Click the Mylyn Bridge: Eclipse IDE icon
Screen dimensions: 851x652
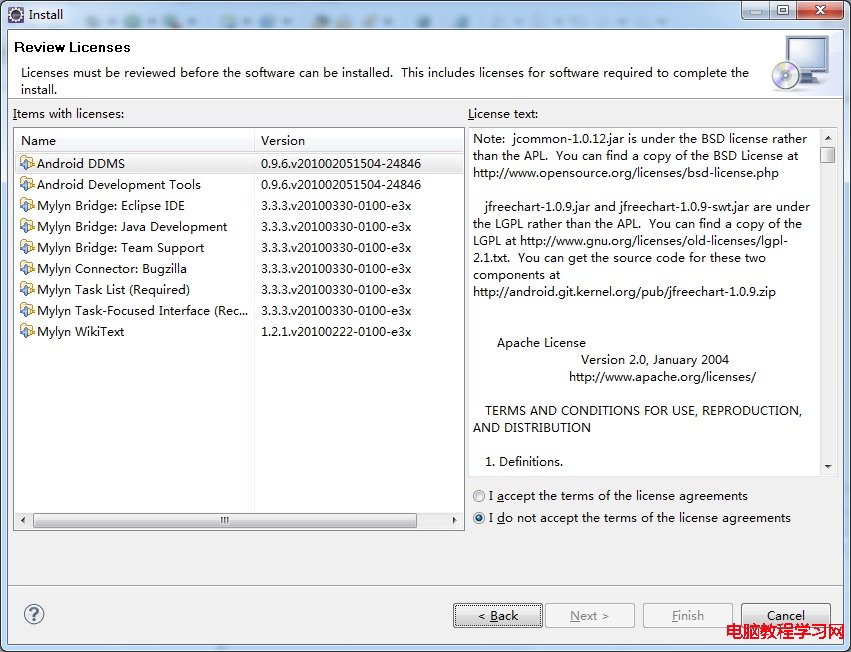pyautogui.click(x=27, y=205)
